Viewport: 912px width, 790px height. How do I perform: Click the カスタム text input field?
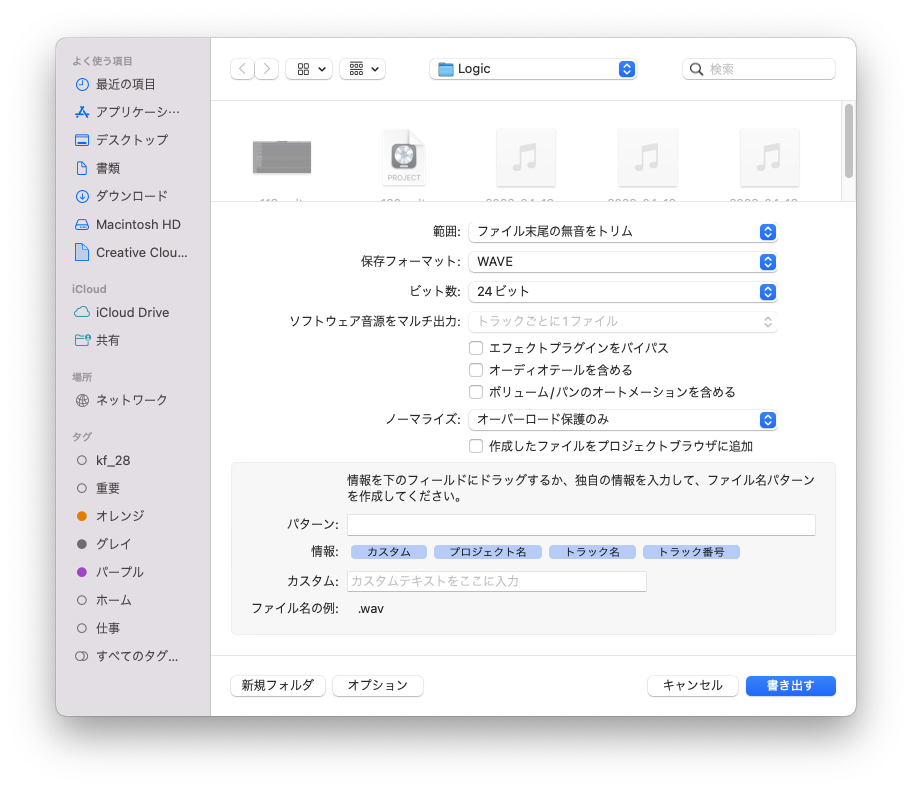tap(496, 581)
